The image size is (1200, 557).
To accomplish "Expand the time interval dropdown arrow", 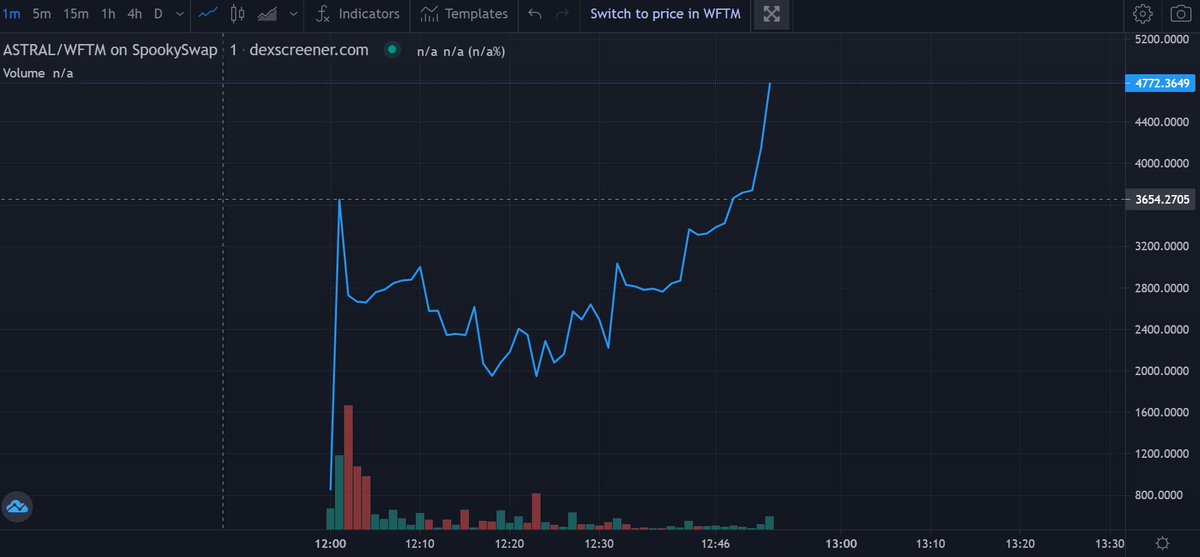I will coord(178,14).
